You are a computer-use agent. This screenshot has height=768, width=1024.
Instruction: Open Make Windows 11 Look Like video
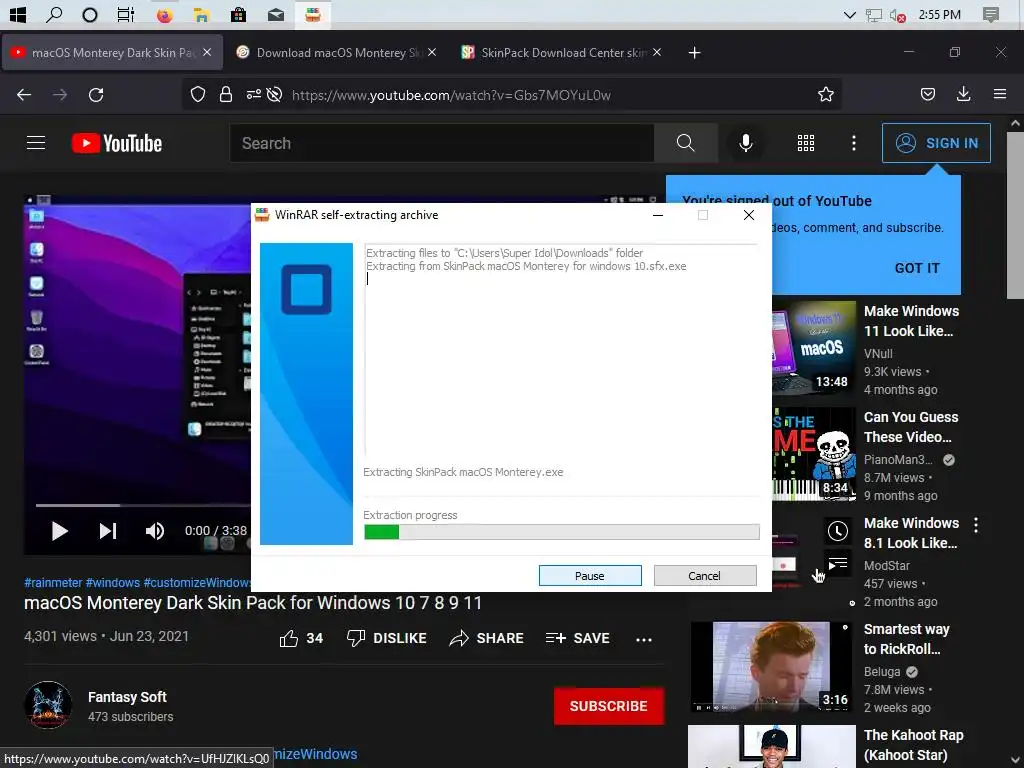[911, 321]
